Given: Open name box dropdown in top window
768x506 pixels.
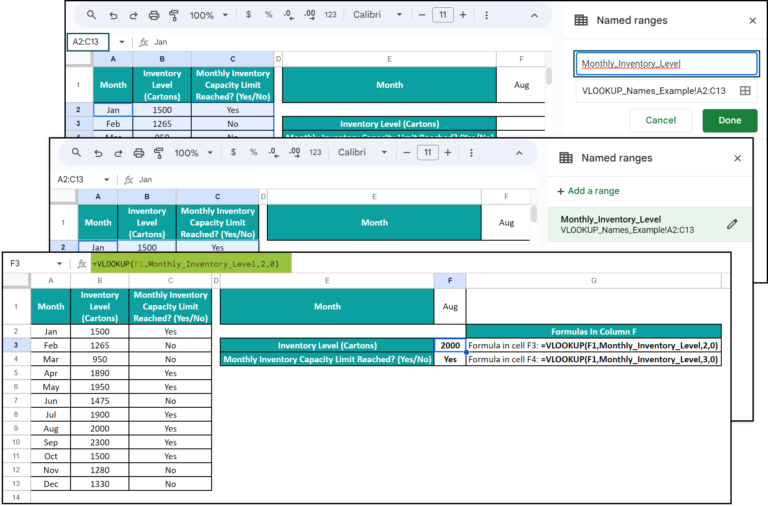Looking at the screenshot, I should [121, 42].
